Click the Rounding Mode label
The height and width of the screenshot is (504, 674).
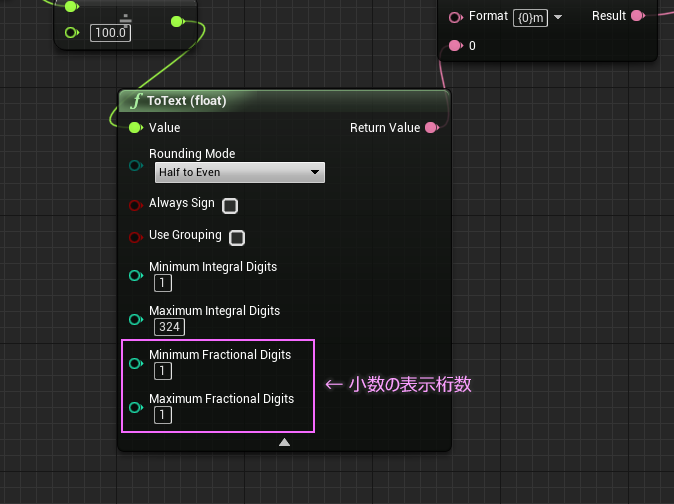pos(192,153)
